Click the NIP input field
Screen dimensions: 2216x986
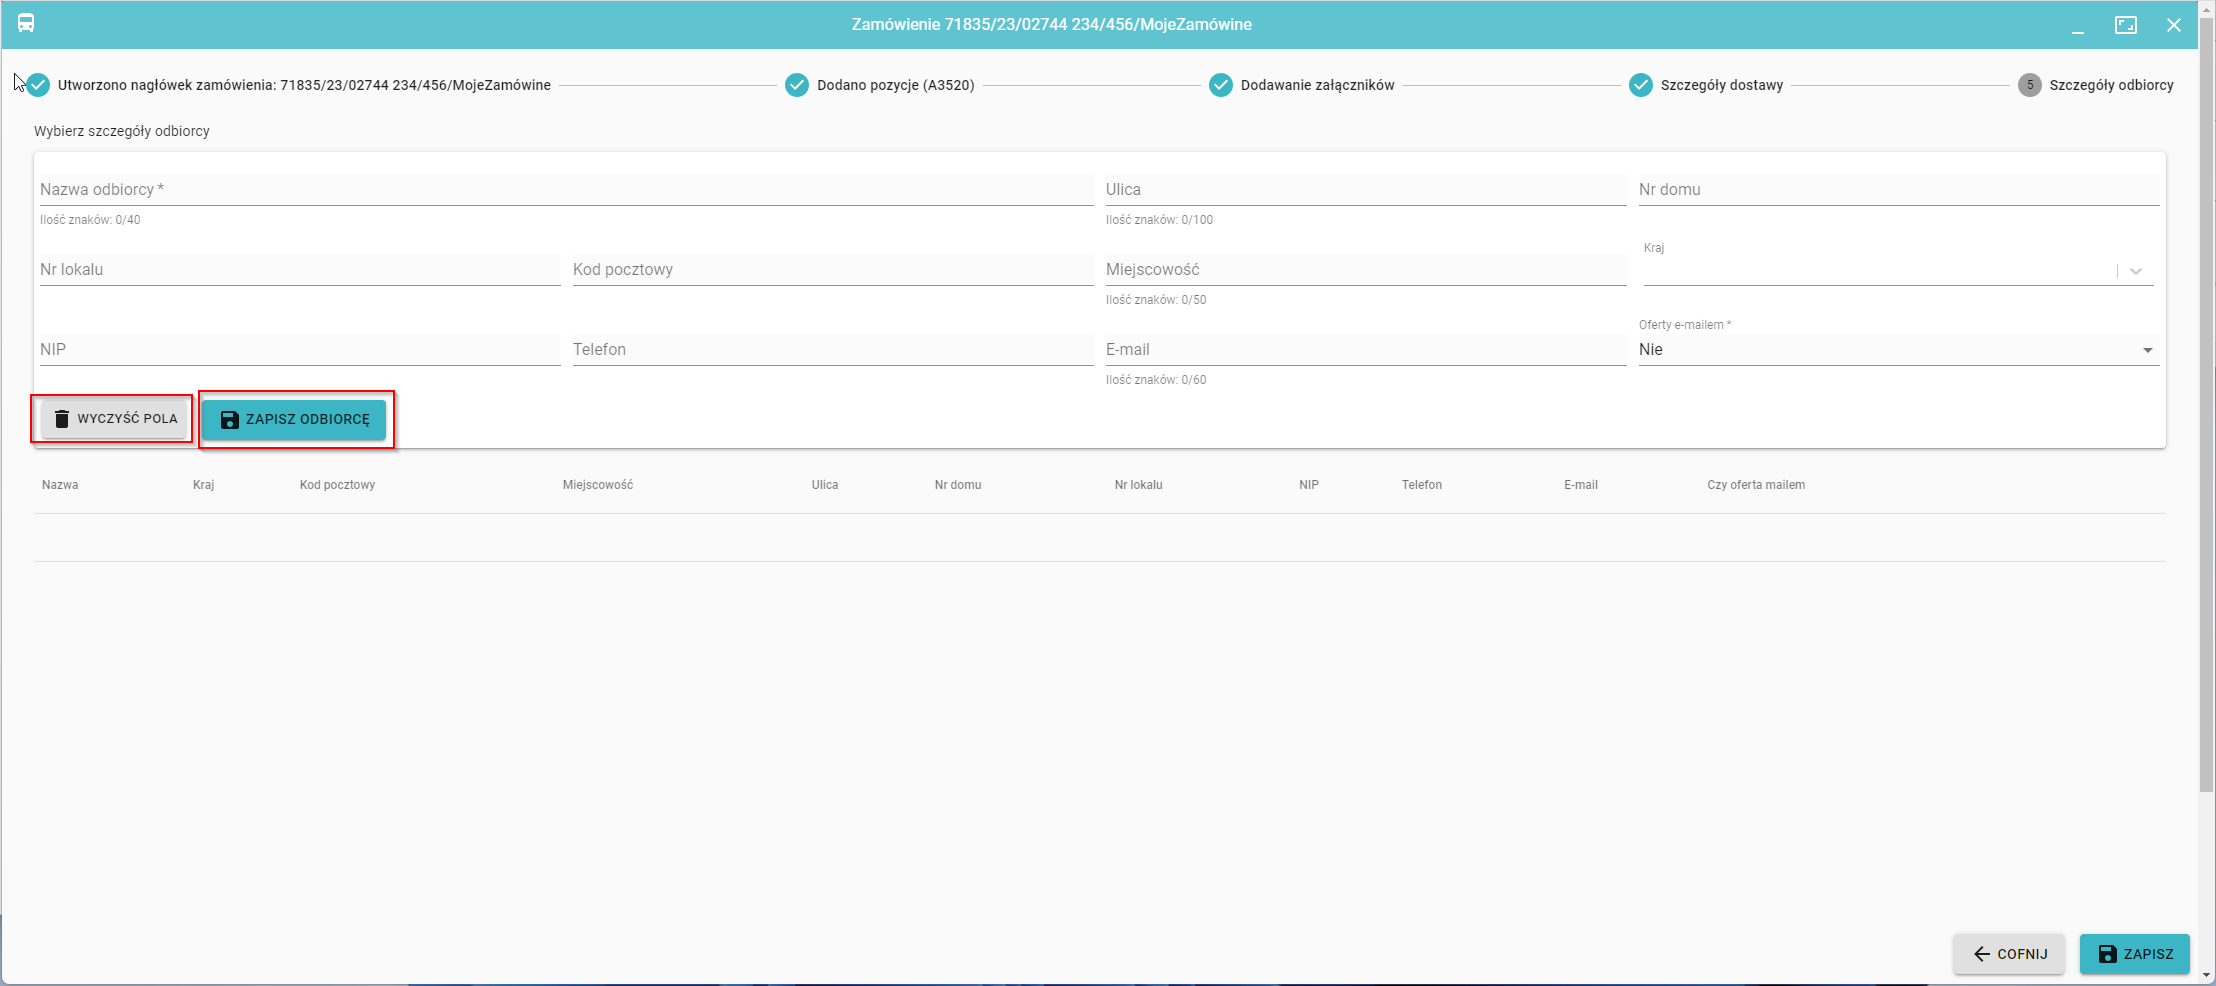pos(299,350)
